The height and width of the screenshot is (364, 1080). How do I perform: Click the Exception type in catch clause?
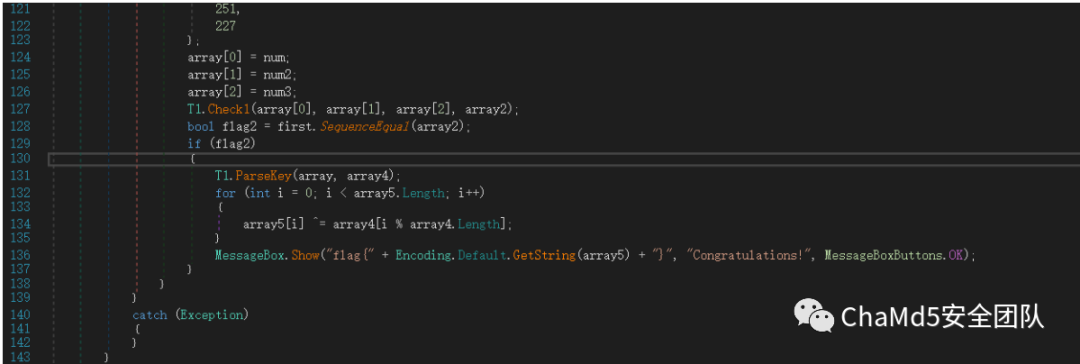(211, 315)
